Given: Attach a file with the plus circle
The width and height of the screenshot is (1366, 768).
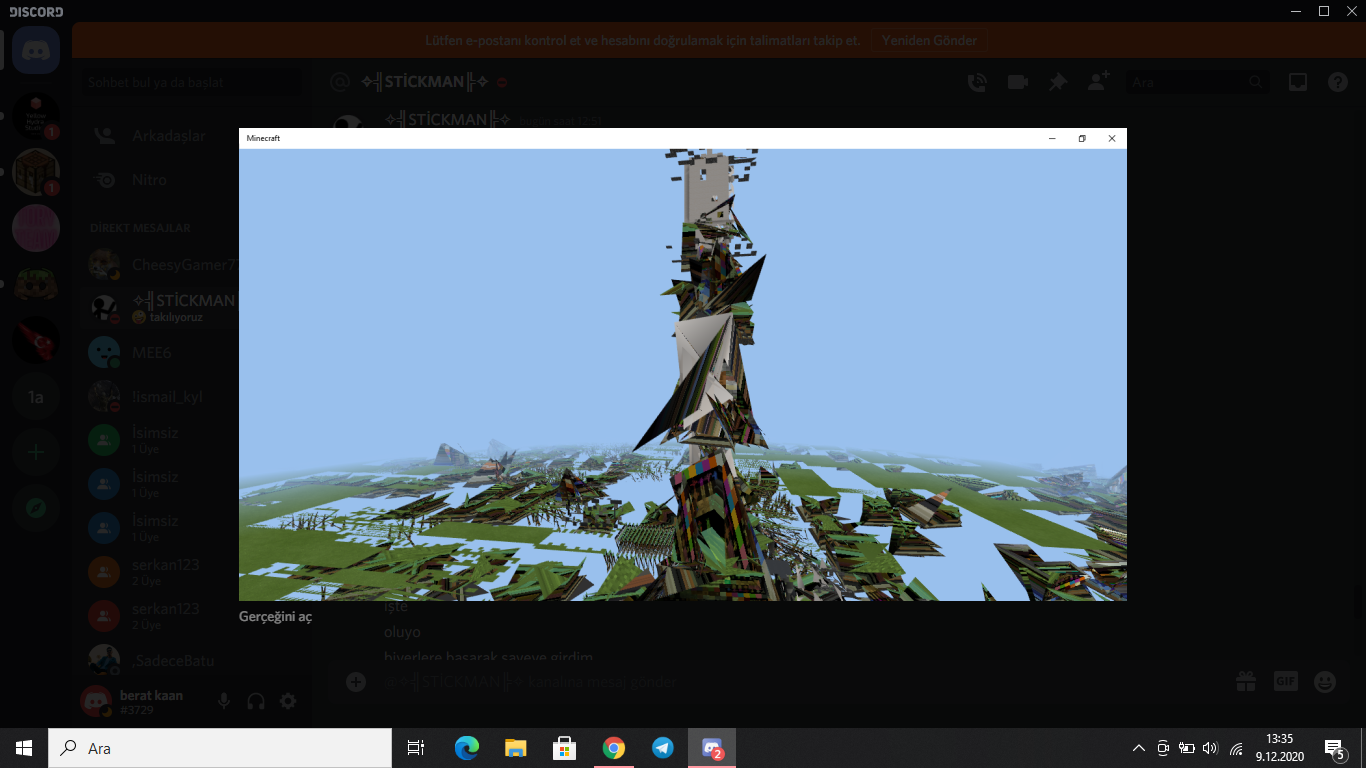Looking at the screenshot, I should click(355, 682).
